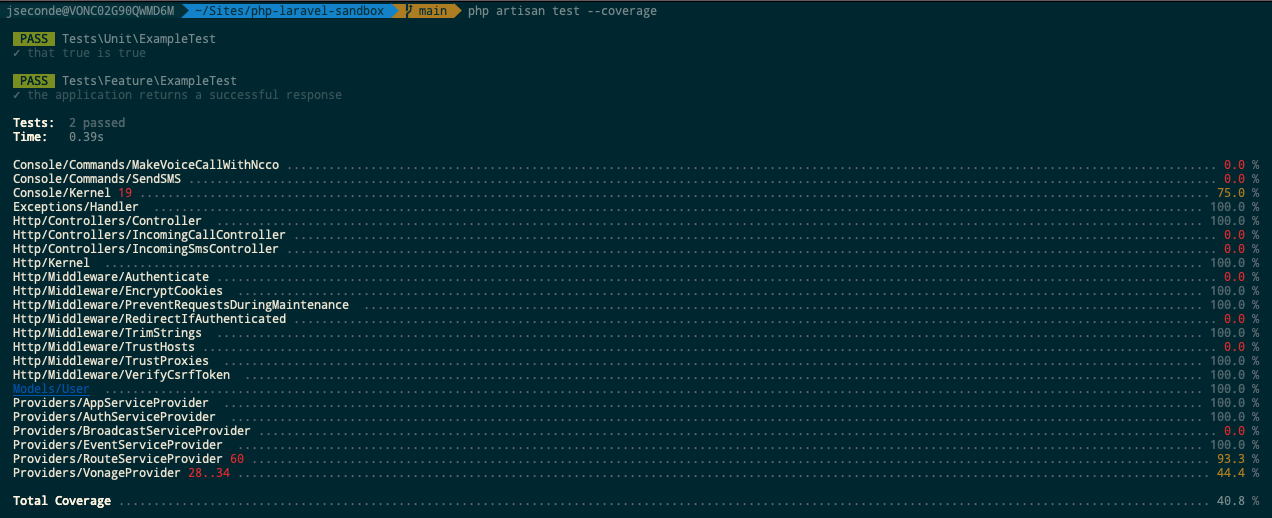
Task: Click Console/Commands/MakeVoiceCallWithNcco entry
Action: (146, 165)
